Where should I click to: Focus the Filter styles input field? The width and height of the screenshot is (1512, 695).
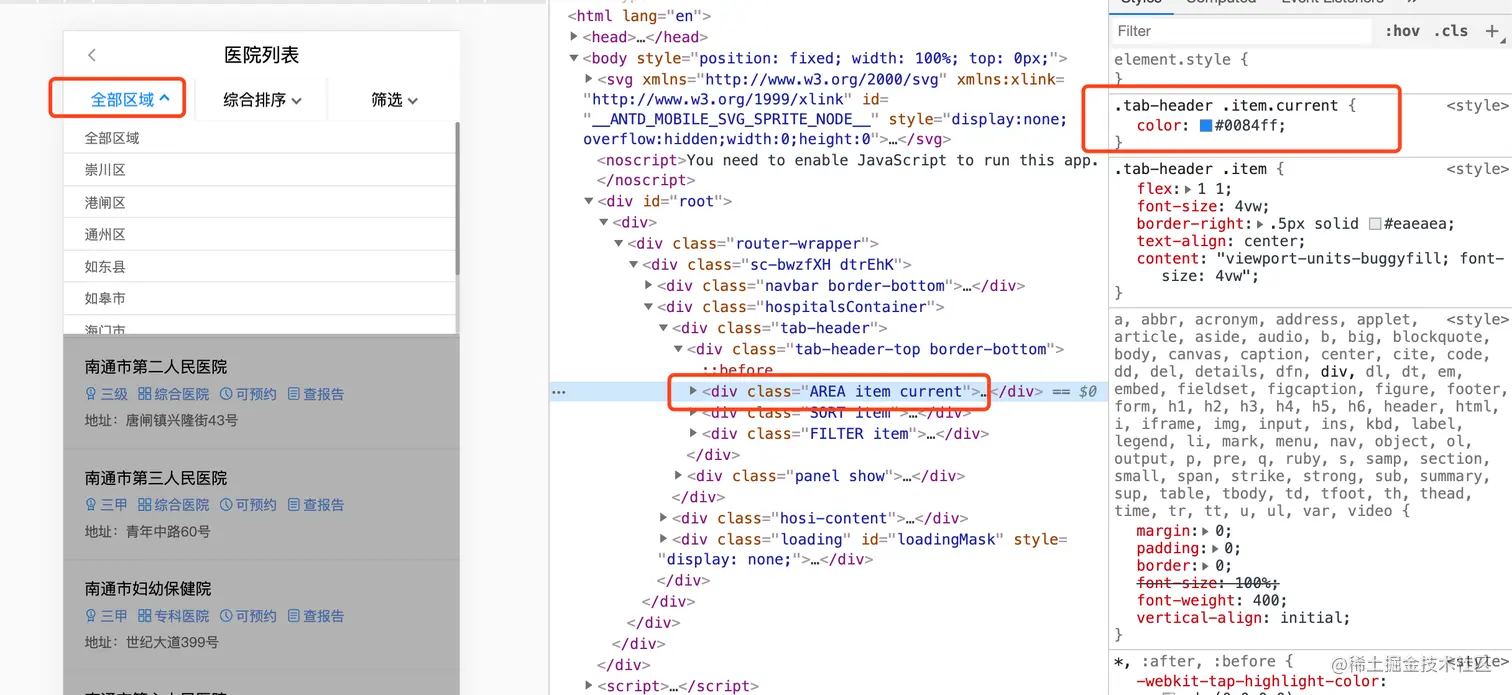(x=1240, y=31)
